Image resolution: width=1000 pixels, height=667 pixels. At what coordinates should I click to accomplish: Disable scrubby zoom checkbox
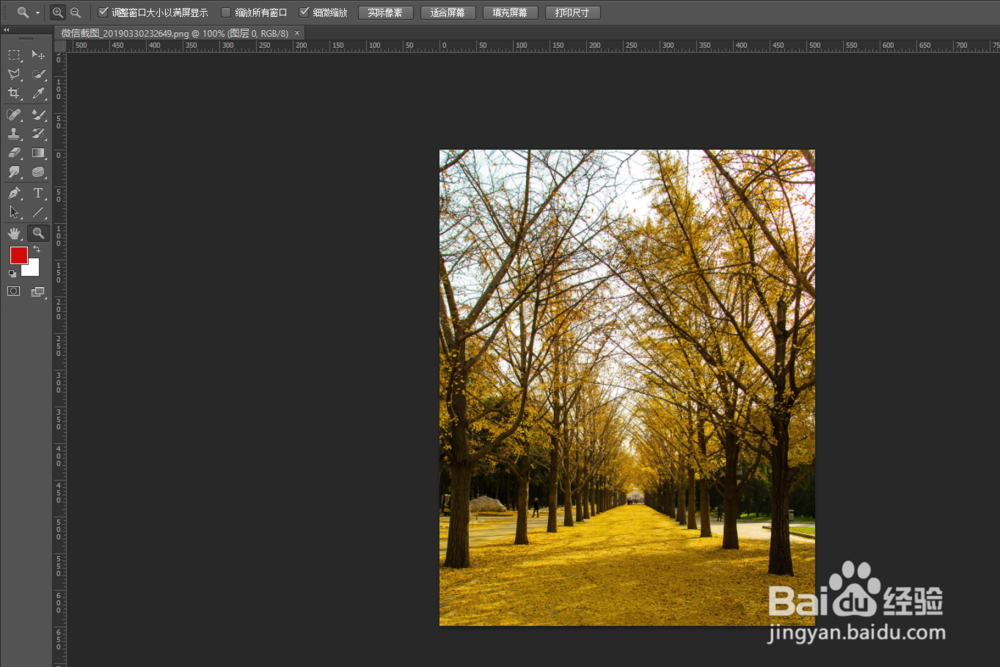point(304,12)
